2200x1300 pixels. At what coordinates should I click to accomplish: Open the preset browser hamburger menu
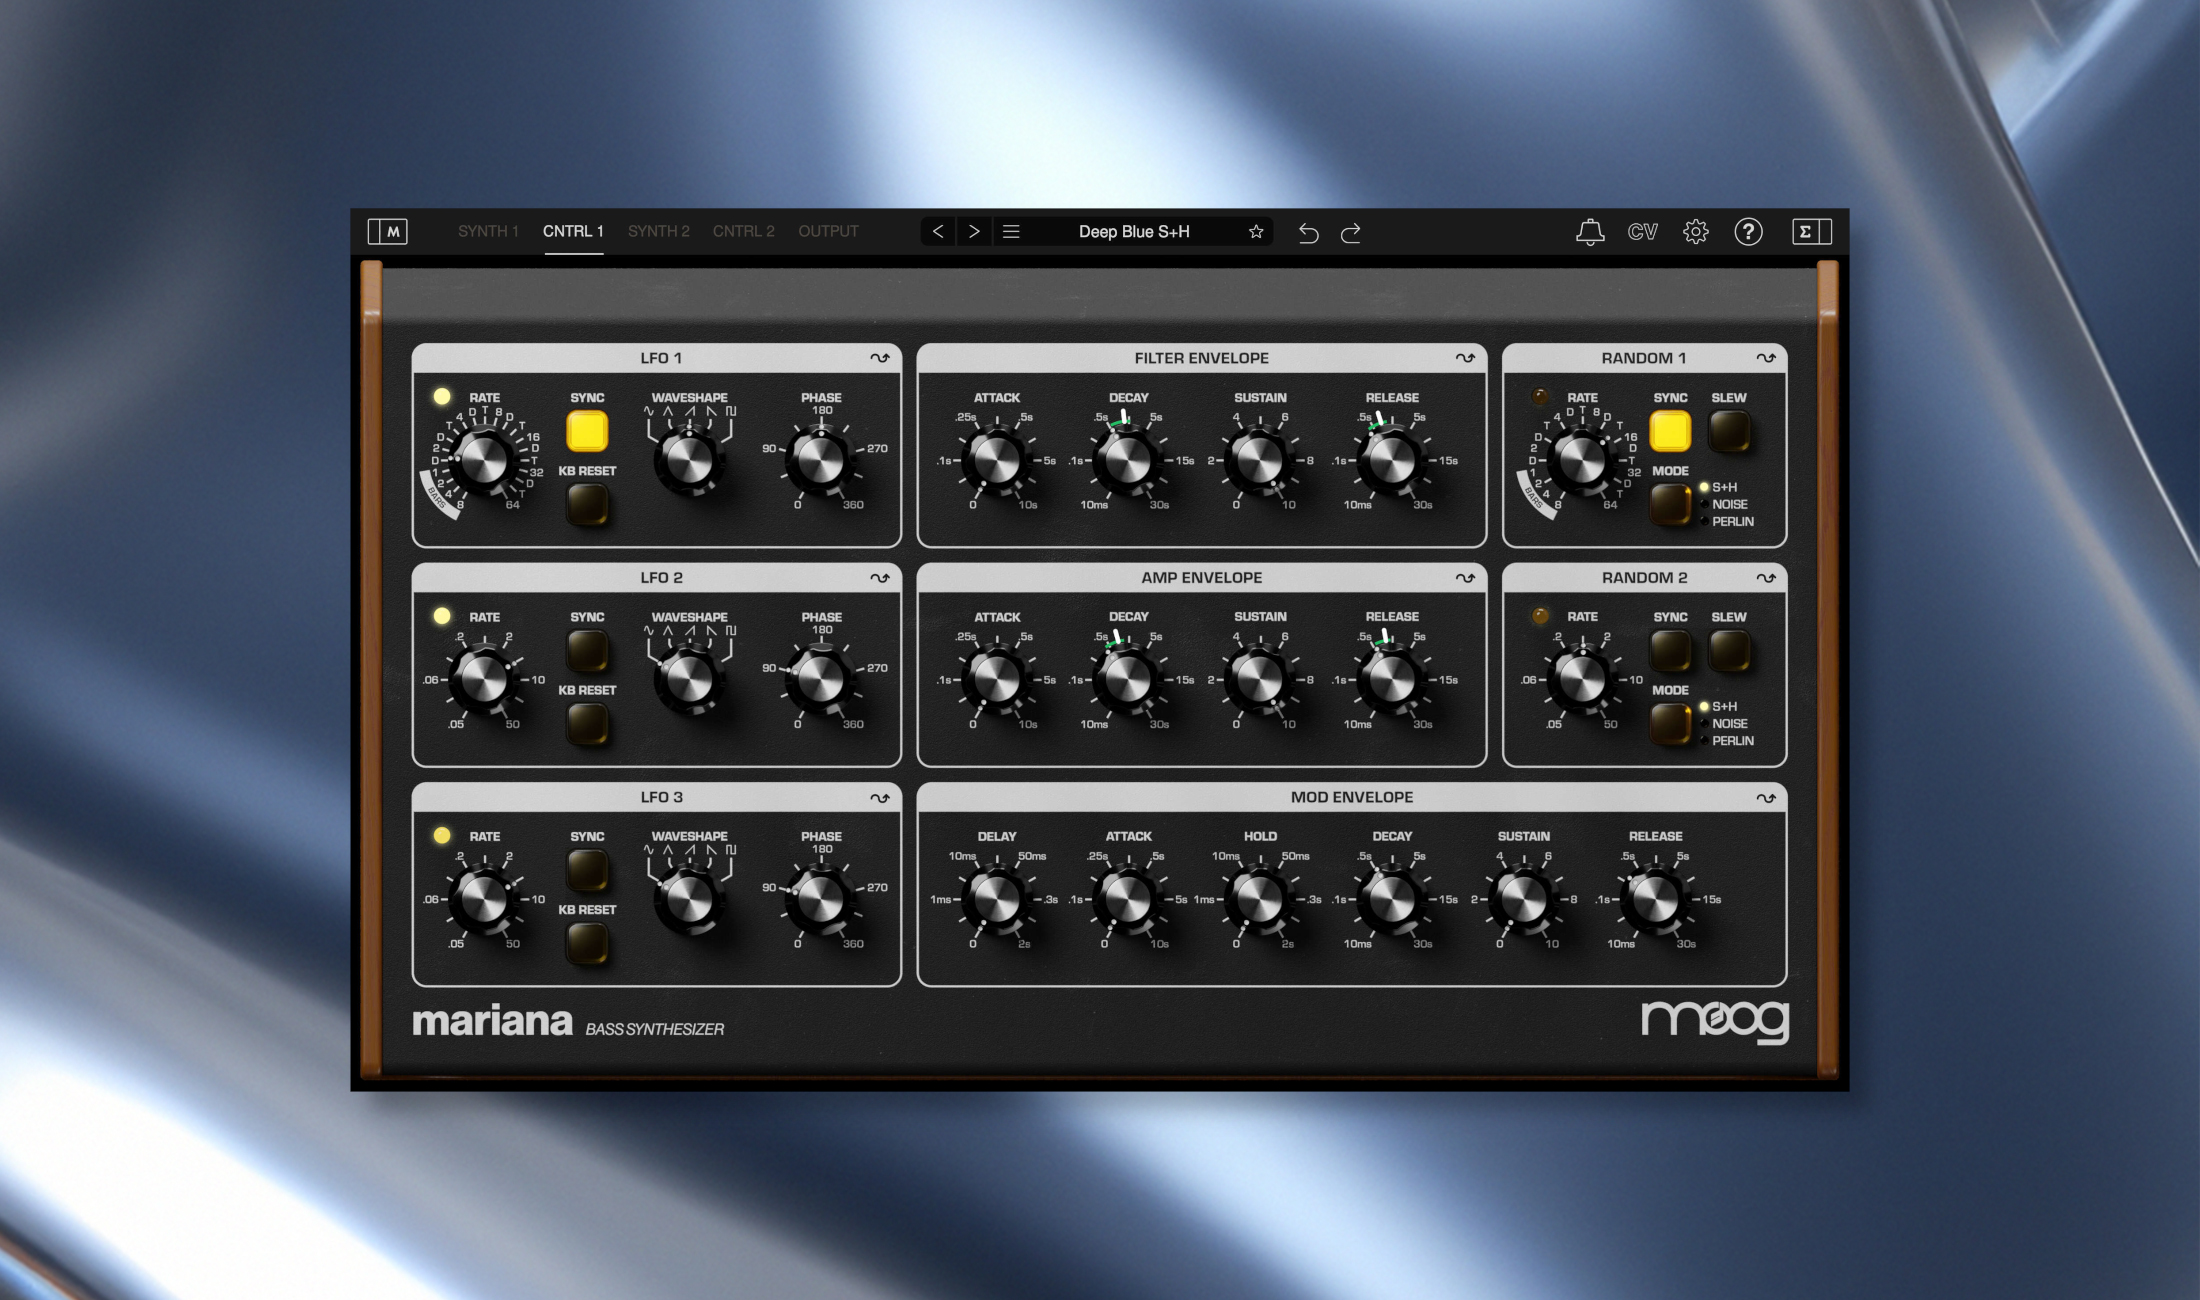point(1012,231)
